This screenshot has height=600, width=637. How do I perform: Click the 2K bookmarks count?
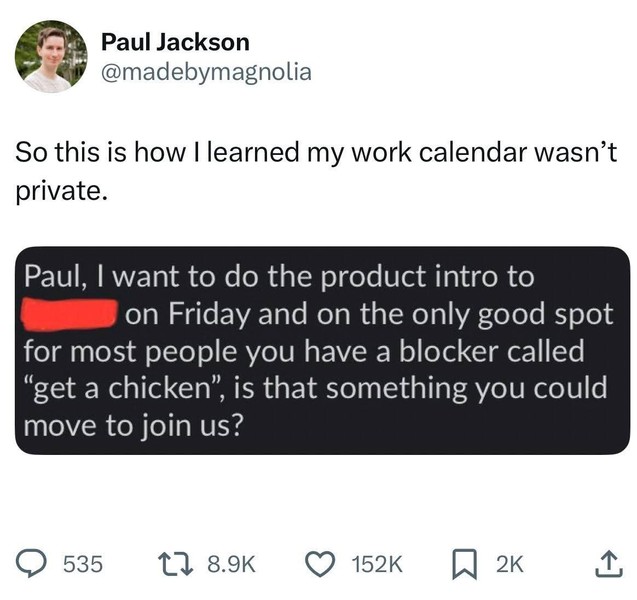pos(509,563)
